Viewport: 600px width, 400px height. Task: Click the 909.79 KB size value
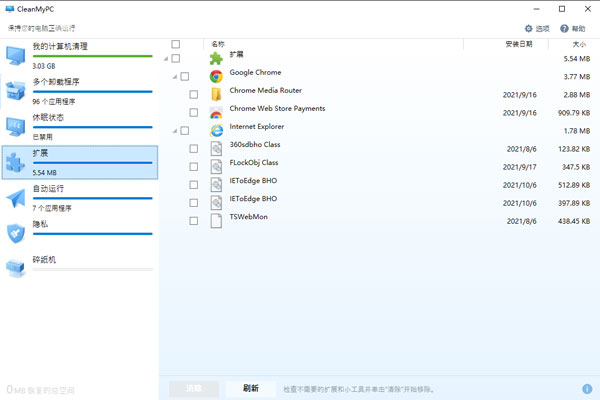(574, 113)
